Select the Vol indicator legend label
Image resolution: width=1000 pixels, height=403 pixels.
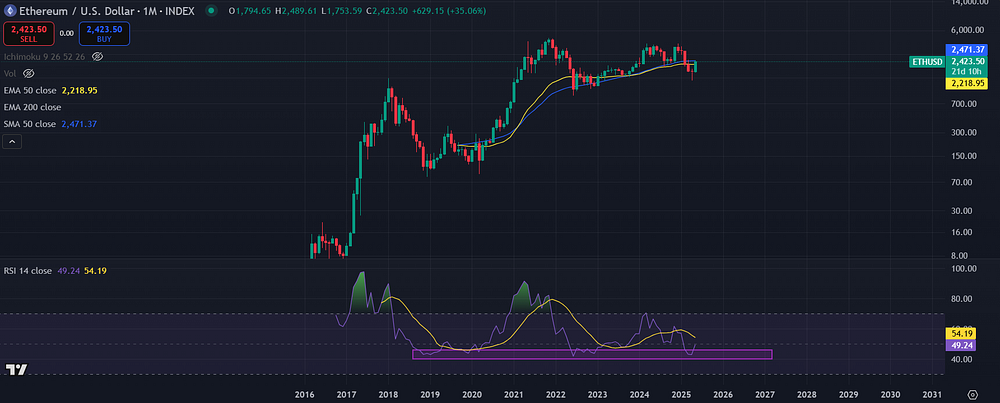10,74
